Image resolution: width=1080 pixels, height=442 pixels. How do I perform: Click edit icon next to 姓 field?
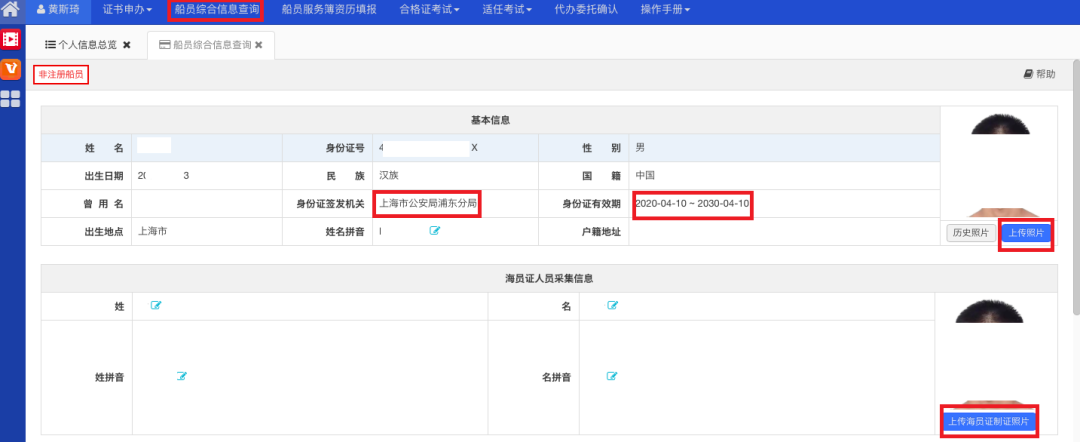tap(156, 305)
